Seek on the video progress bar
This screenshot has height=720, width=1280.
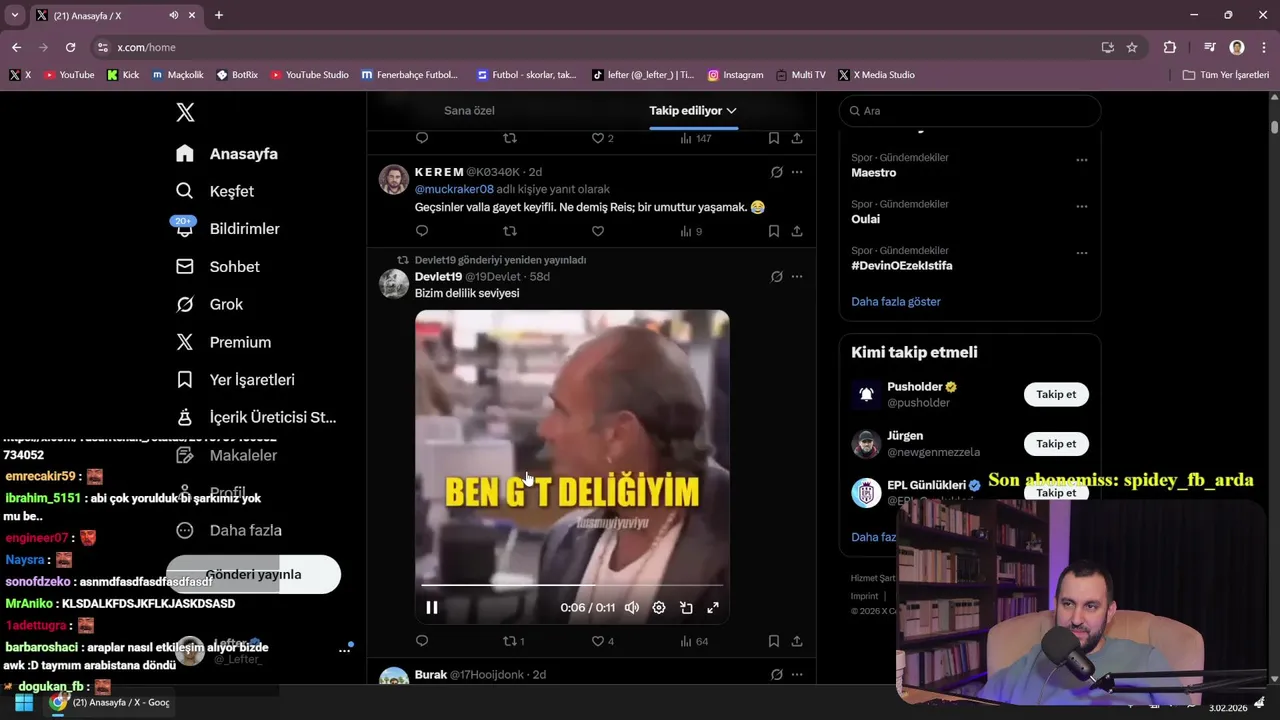(x=572, y=585)
